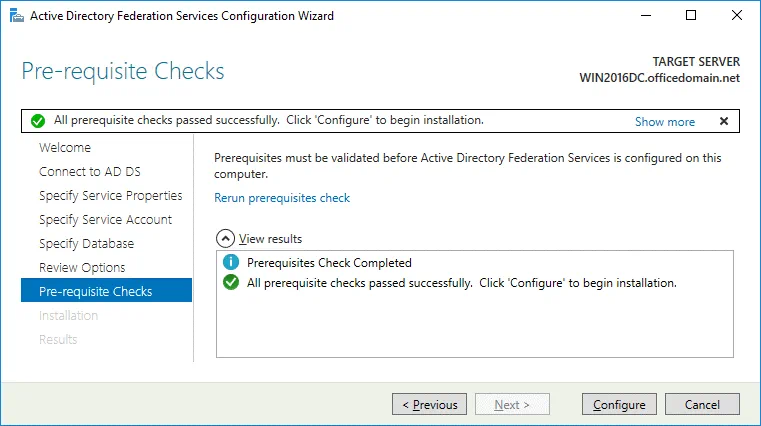
Task: Click the Previous button
Action: point(430,405)
